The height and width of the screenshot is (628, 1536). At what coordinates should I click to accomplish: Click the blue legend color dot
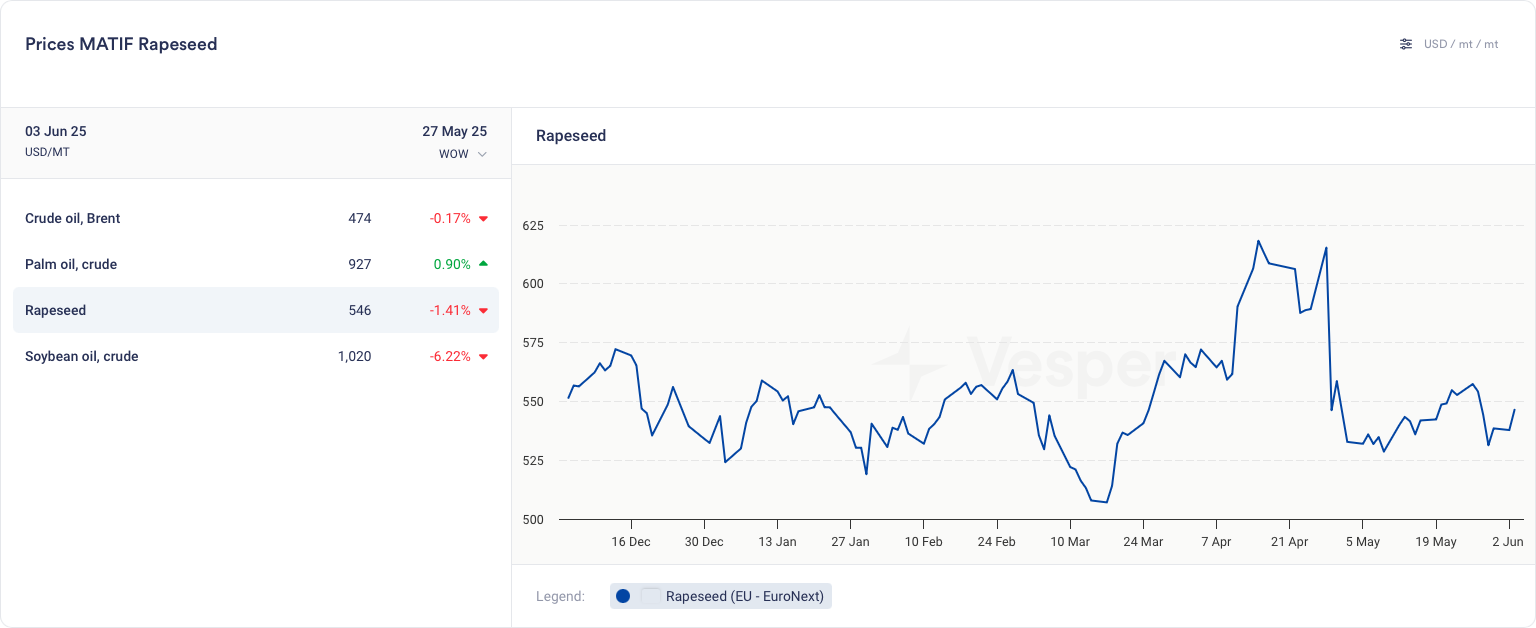(x=623, y=596)
